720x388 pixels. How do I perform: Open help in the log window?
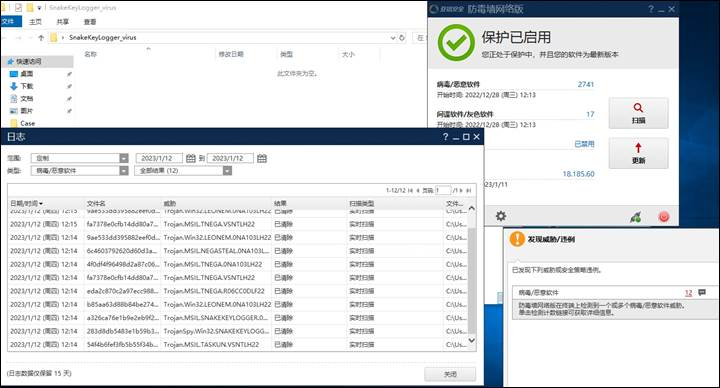pos(445,137)
